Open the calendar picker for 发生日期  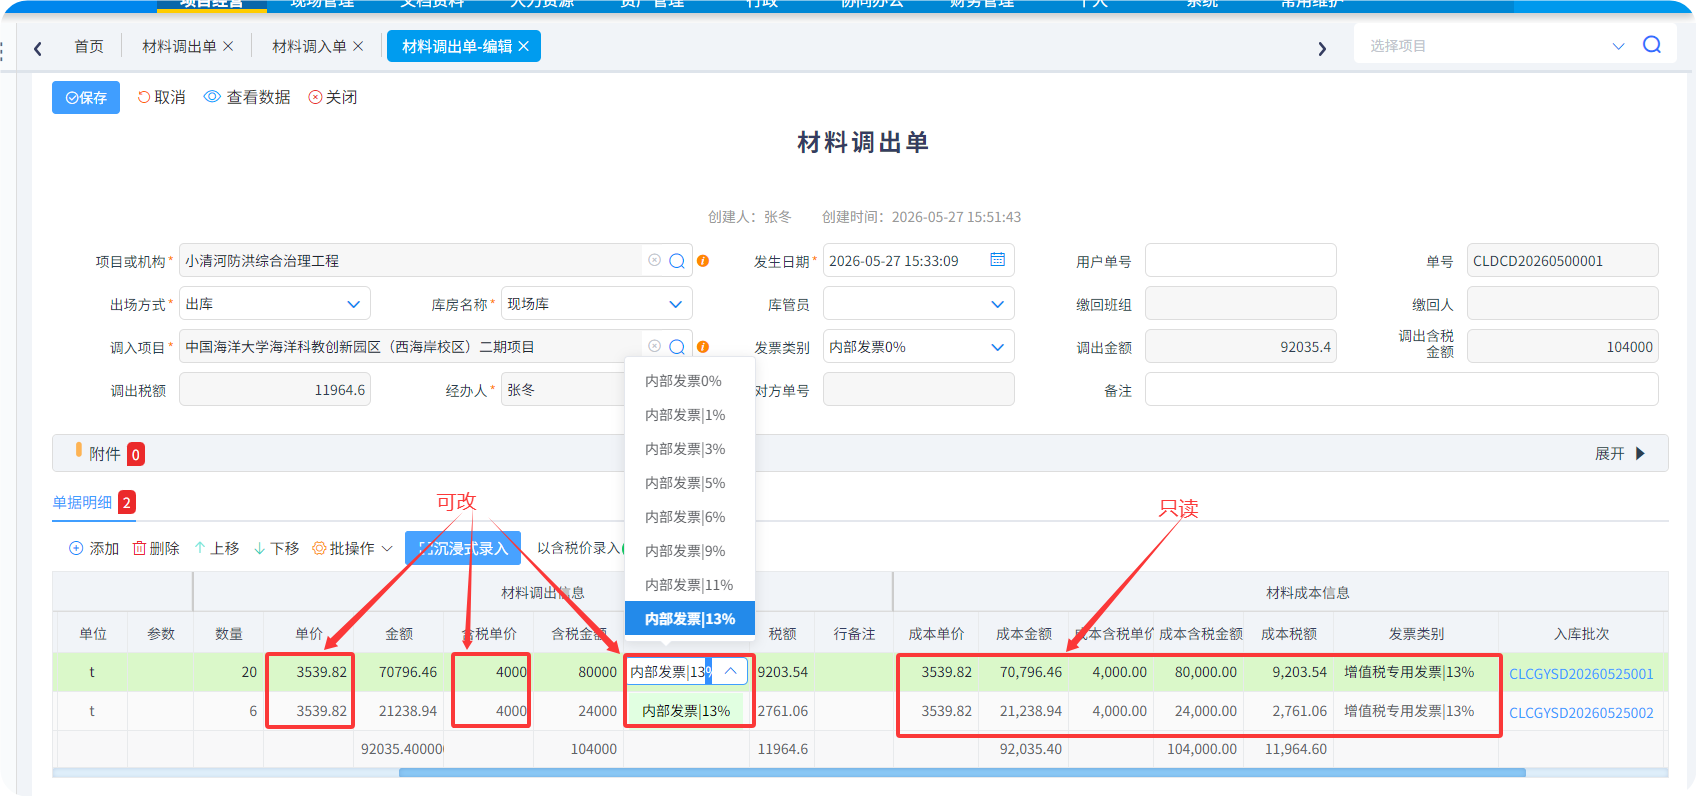point(997,260)
